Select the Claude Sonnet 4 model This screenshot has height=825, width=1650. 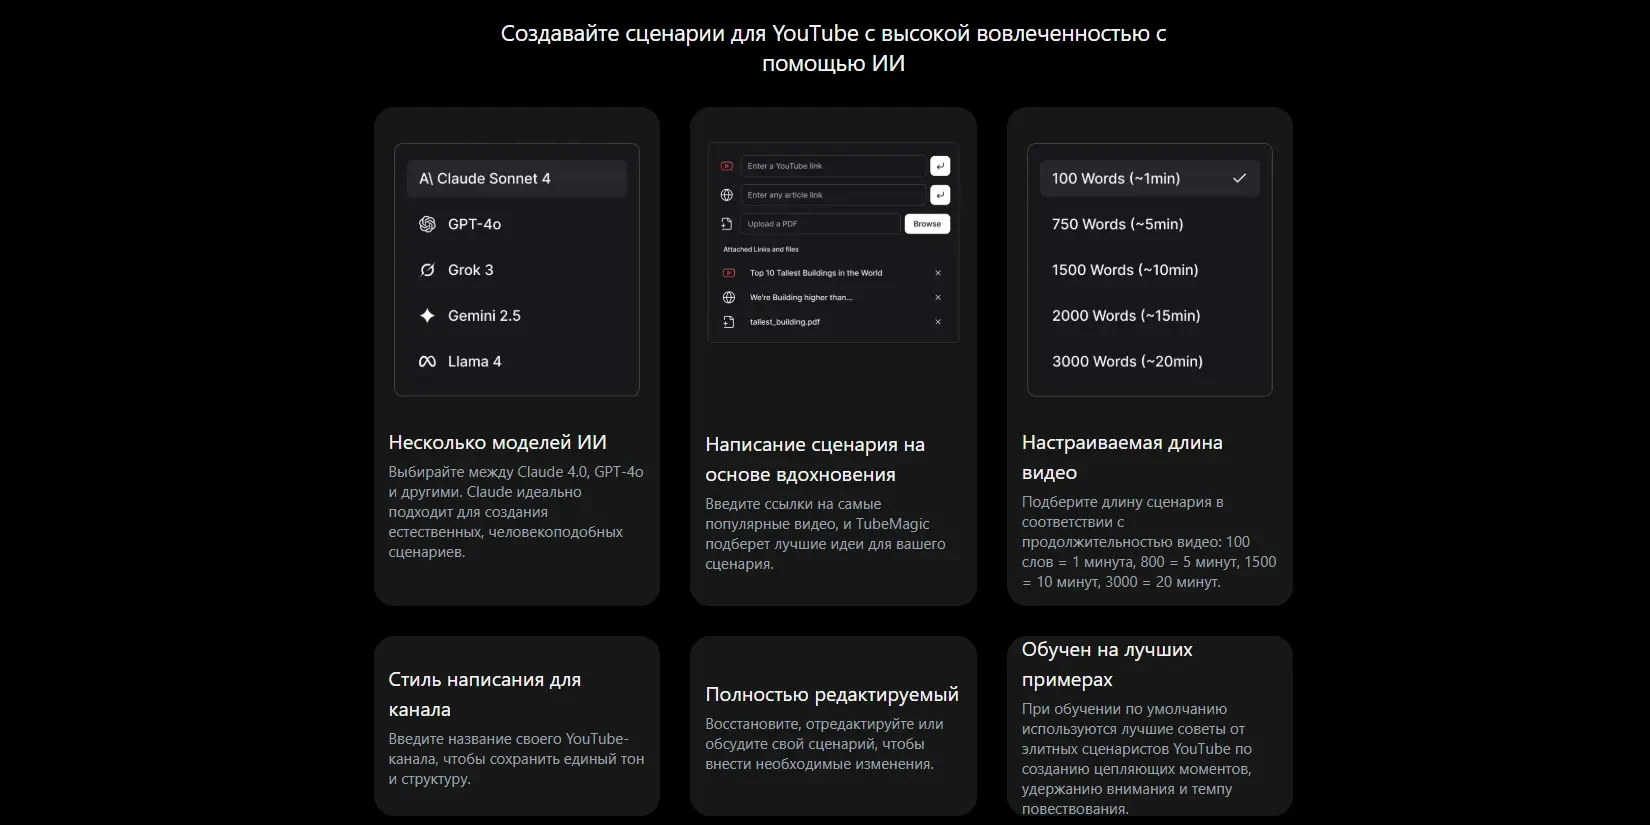pos(516,179)
